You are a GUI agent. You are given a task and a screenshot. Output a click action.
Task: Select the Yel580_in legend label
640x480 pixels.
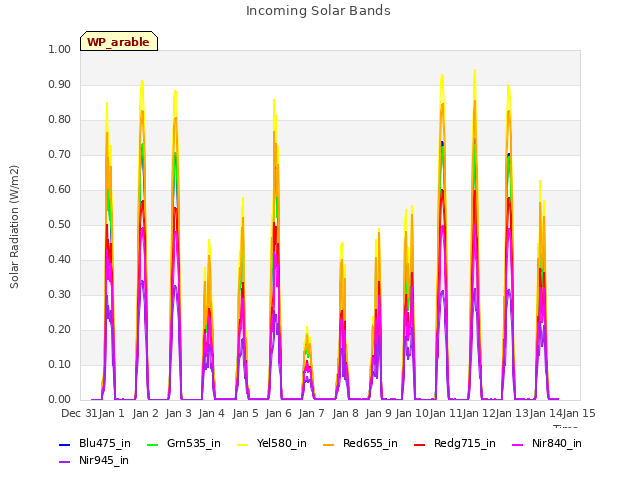[282, 444]
